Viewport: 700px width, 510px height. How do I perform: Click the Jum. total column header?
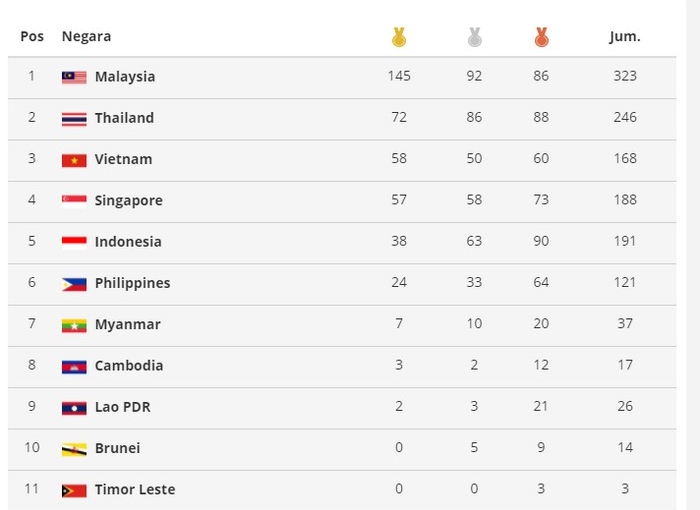click(625, 37)
